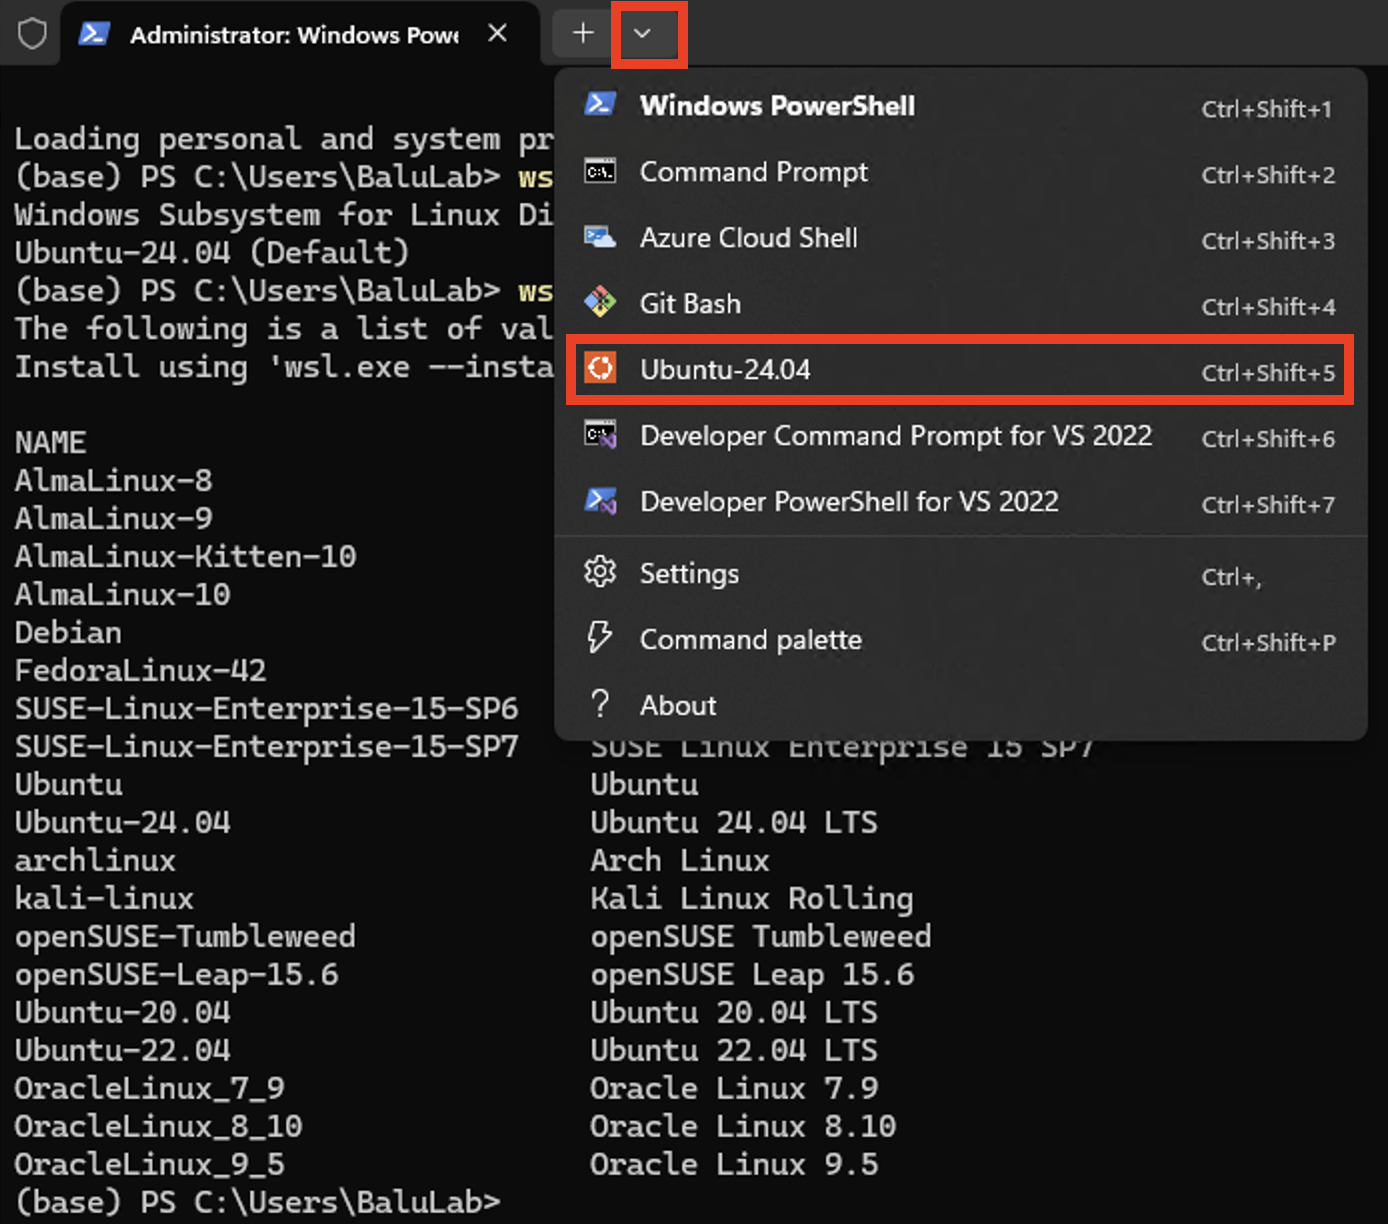Screen dimensions: 1388x1224
Task: Open About from the dropdown menu
Action: point(961,706)
